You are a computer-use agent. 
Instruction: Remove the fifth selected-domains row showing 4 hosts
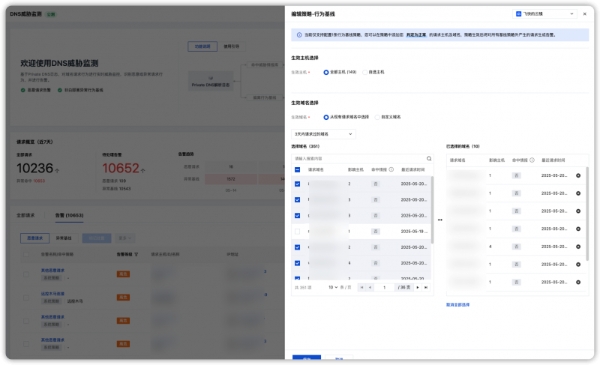point(578,247)
